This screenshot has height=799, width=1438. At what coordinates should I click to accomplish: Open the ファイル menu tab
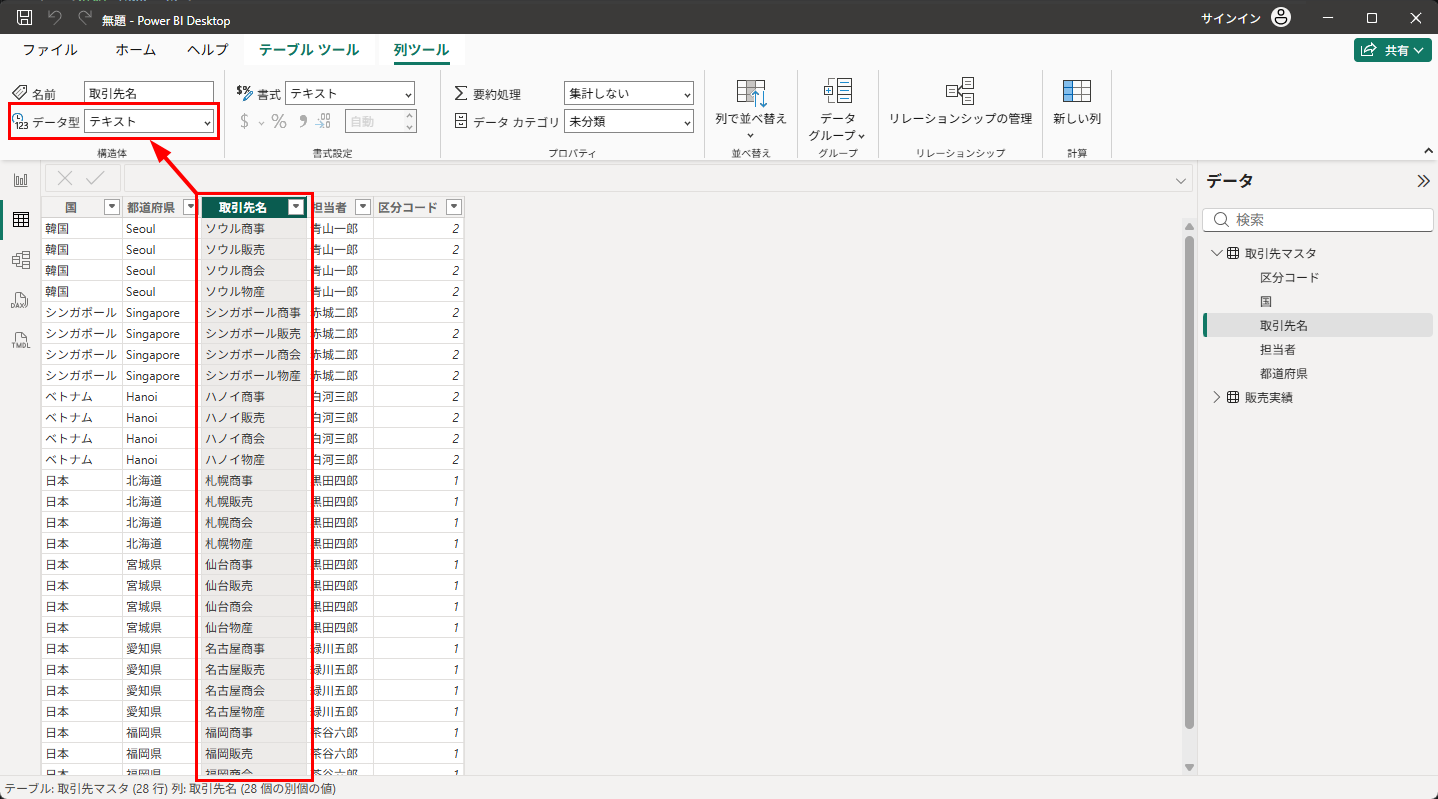50,50
